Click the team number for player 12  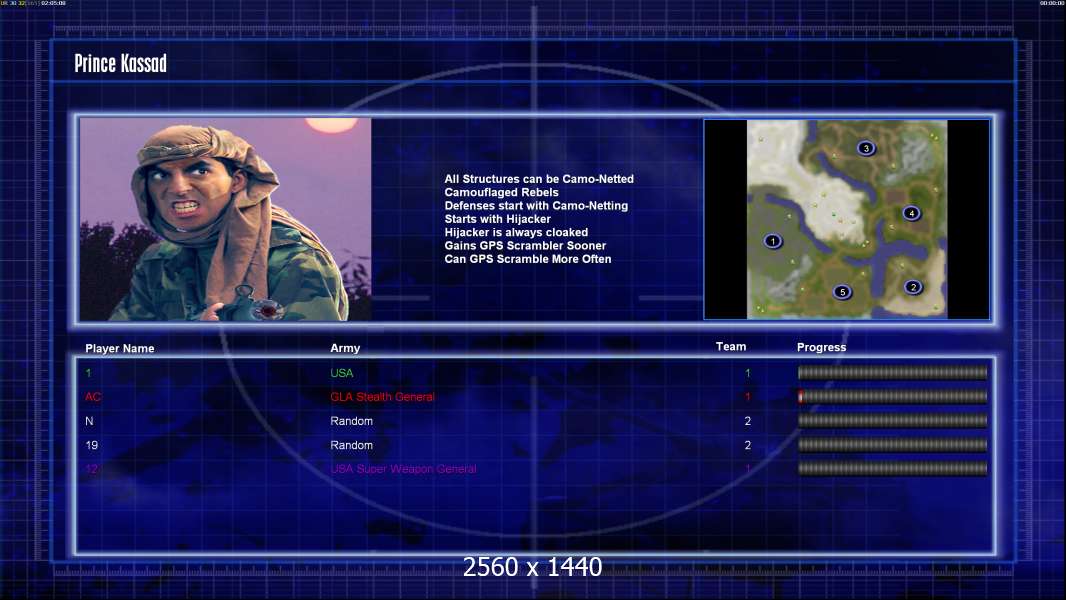(x=748, y=469)
